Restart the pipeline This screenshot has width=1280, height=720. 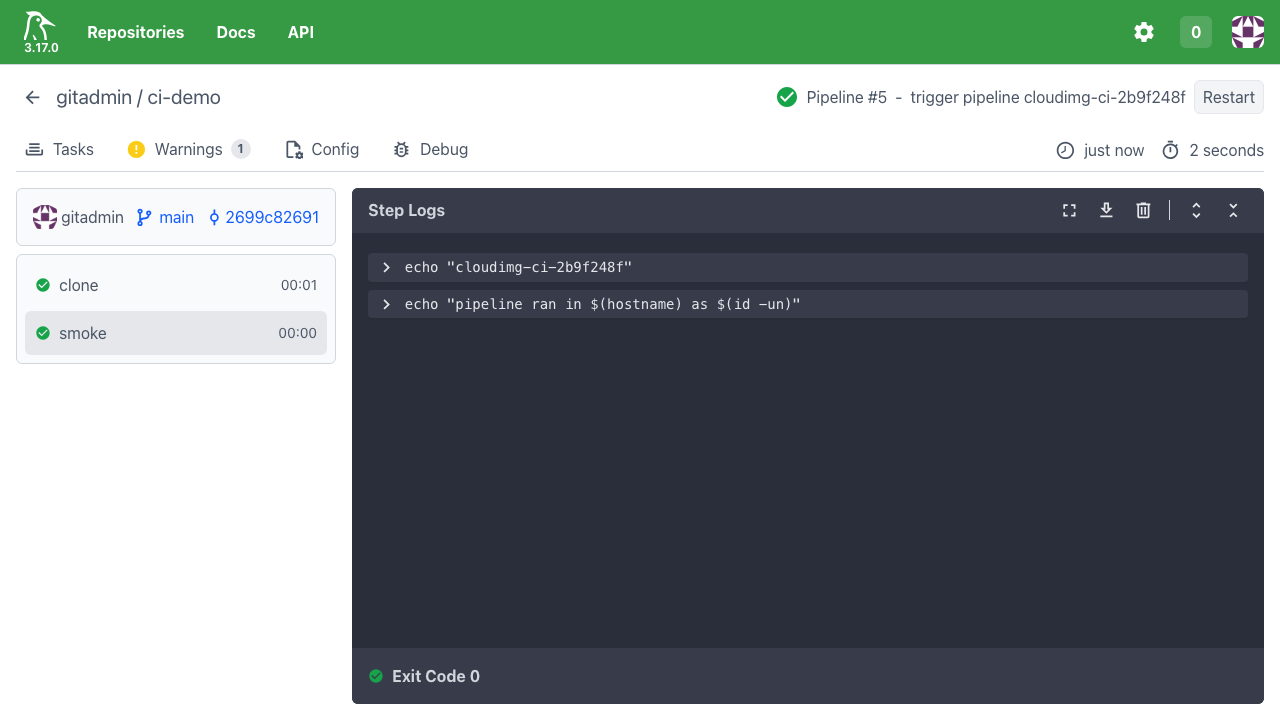(x=1229, y=97)
